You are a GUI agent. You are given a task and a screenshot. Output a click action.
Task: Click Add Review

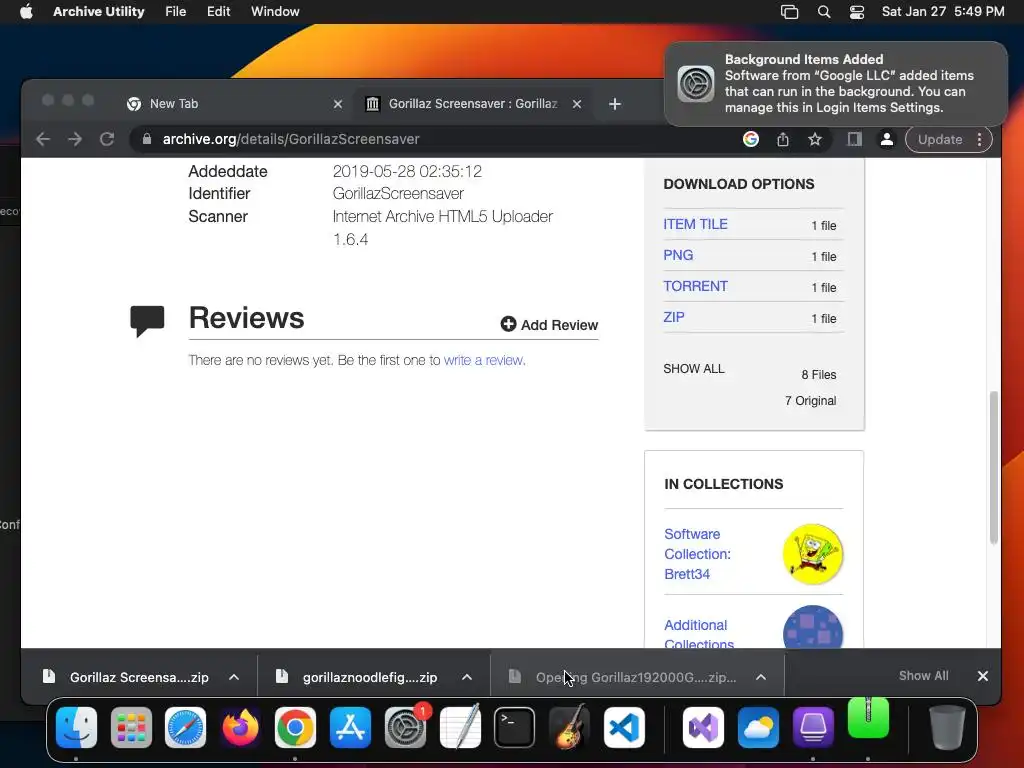549,325
